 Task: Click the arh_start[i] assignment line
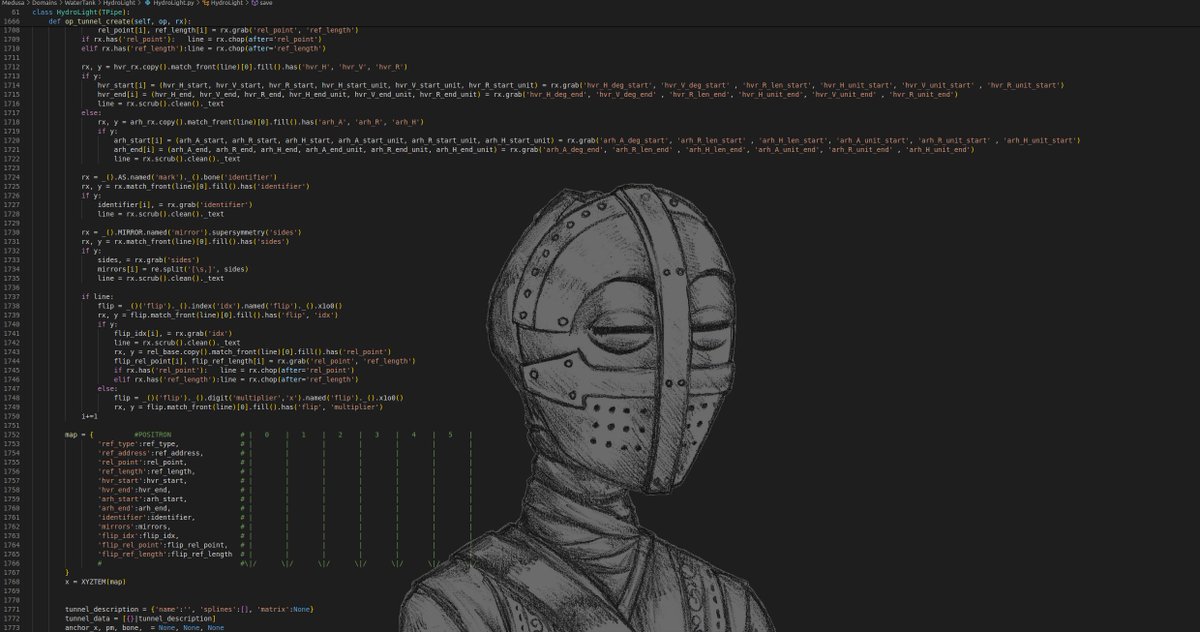(597, 141)
